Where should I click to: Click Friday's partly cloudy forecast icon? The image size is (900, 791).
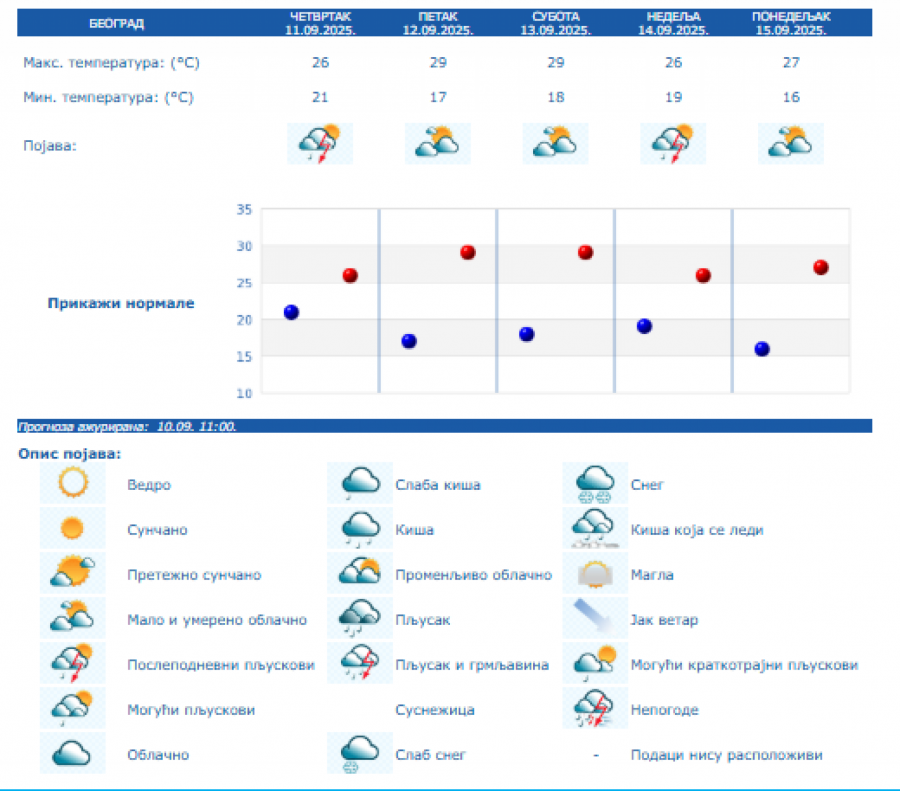(x=438, y=144)
